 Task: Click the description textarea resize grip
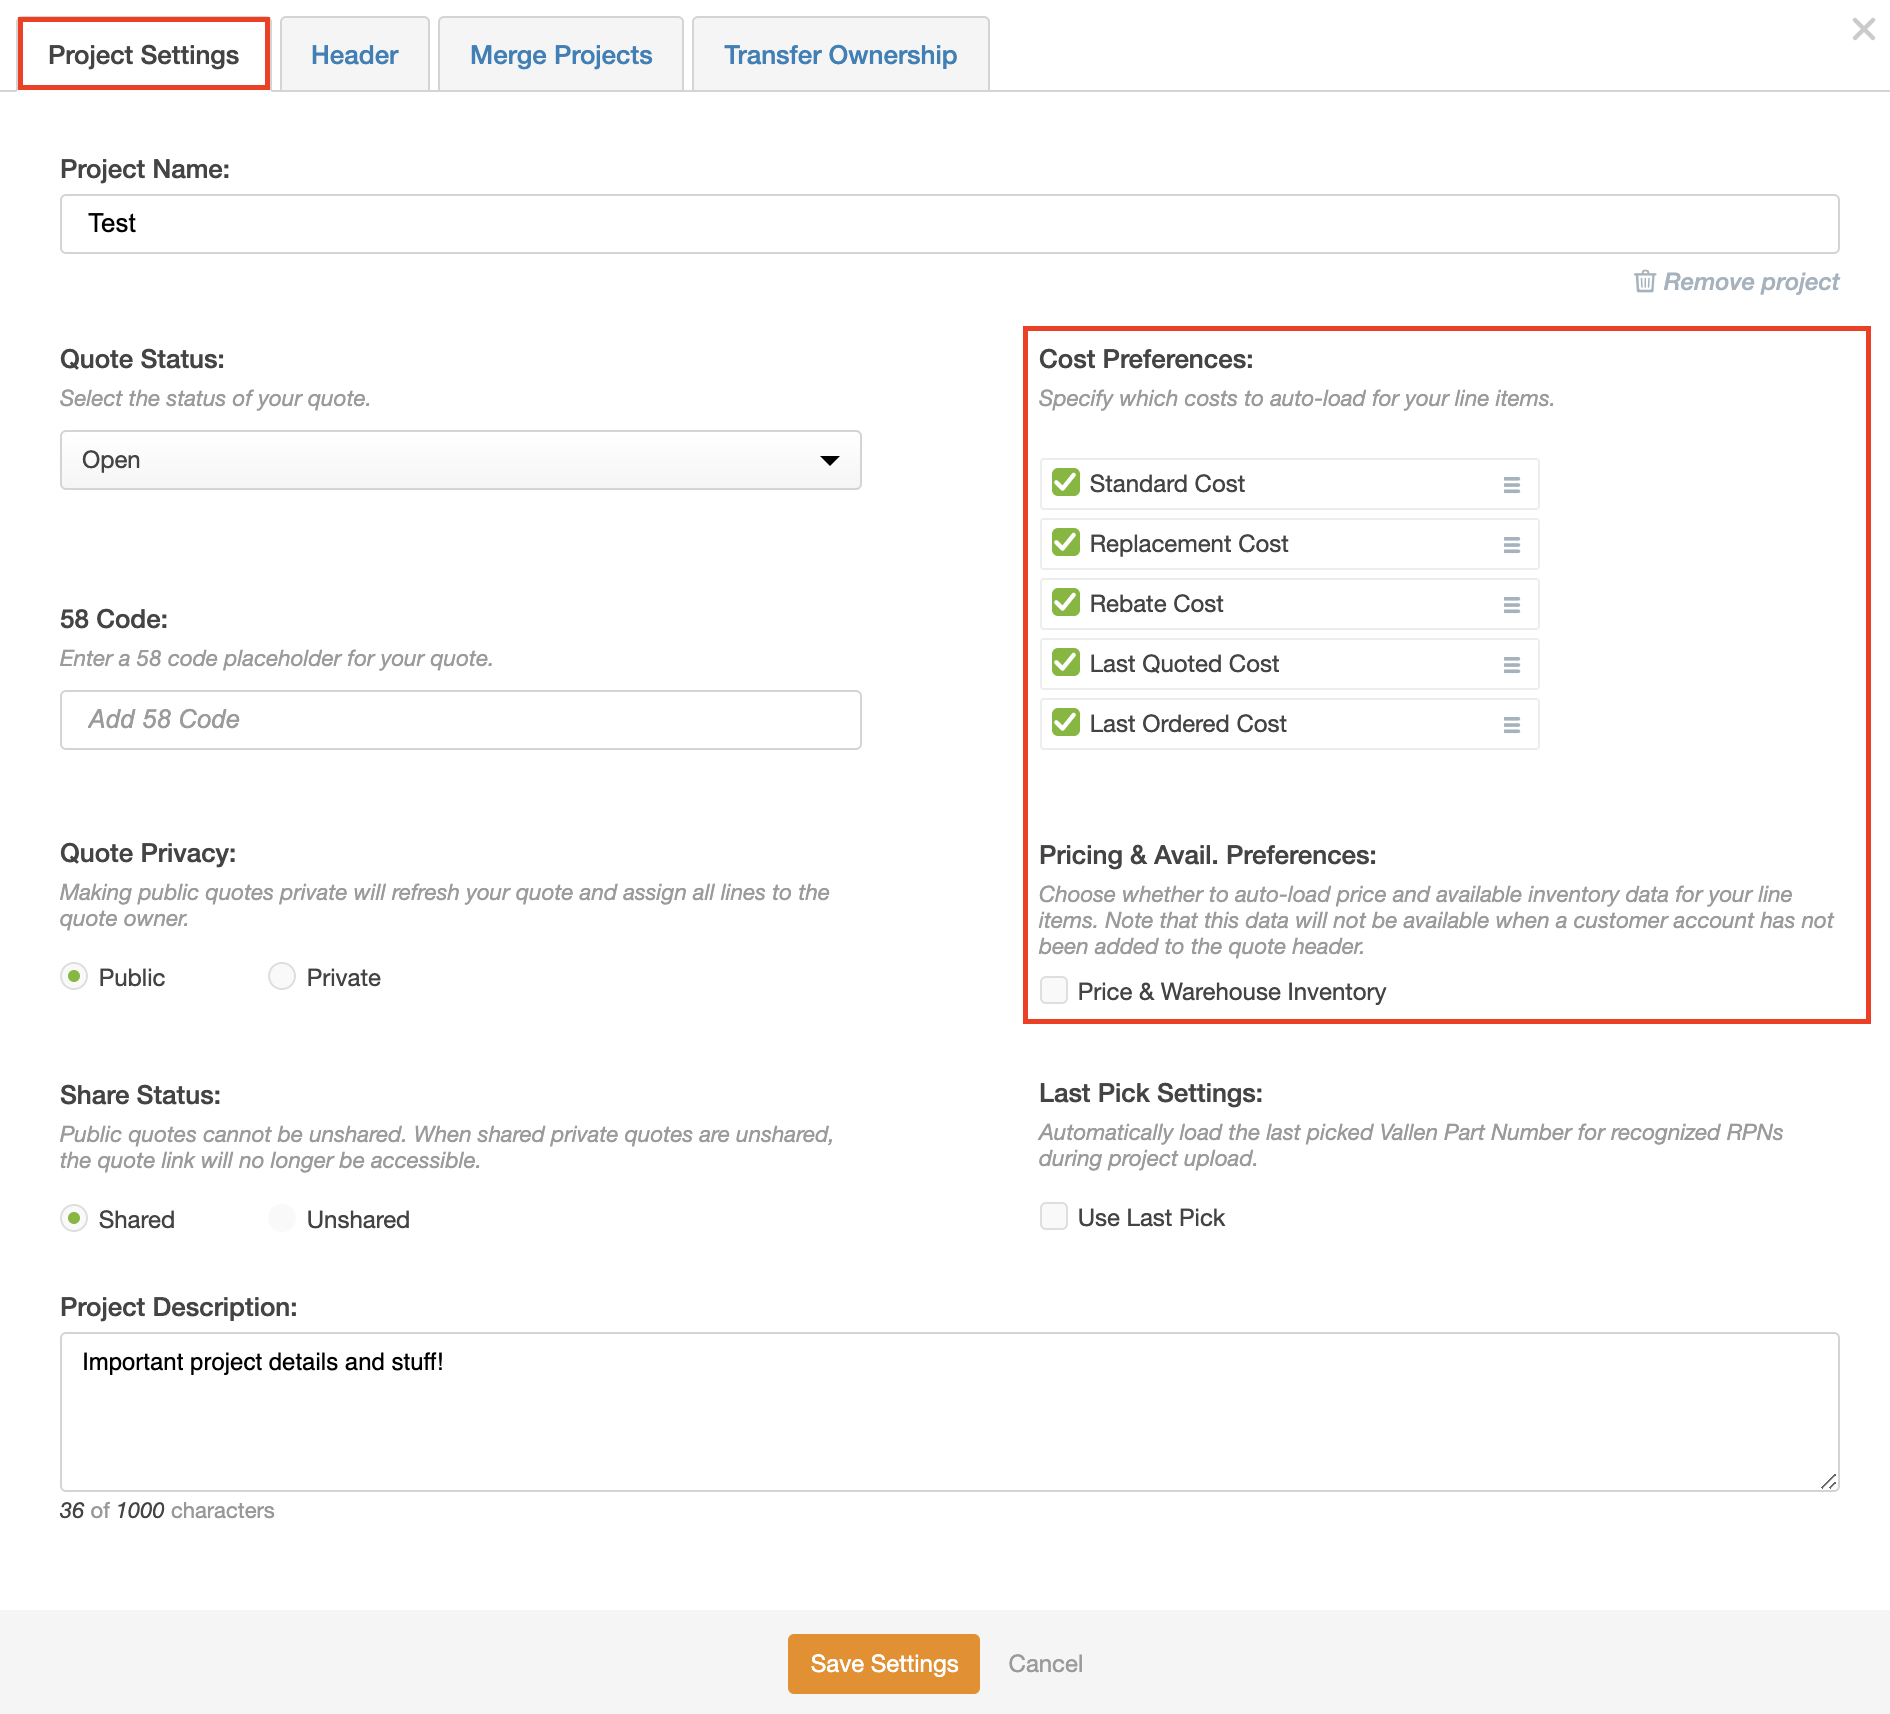(1828, 1481)
